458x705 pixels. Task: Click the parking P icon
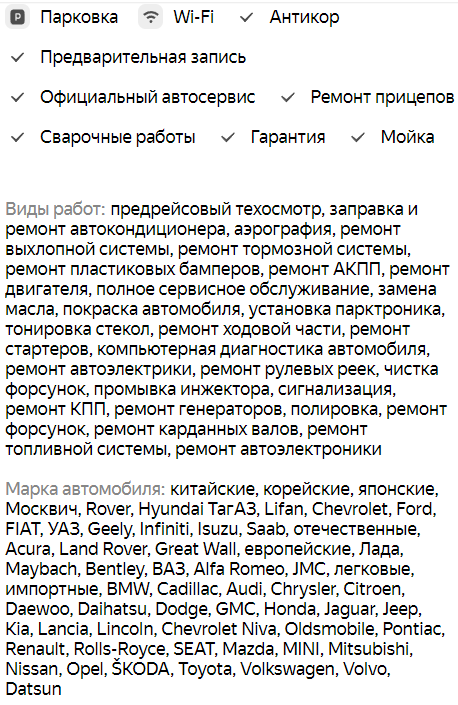(x=18, y=18)
